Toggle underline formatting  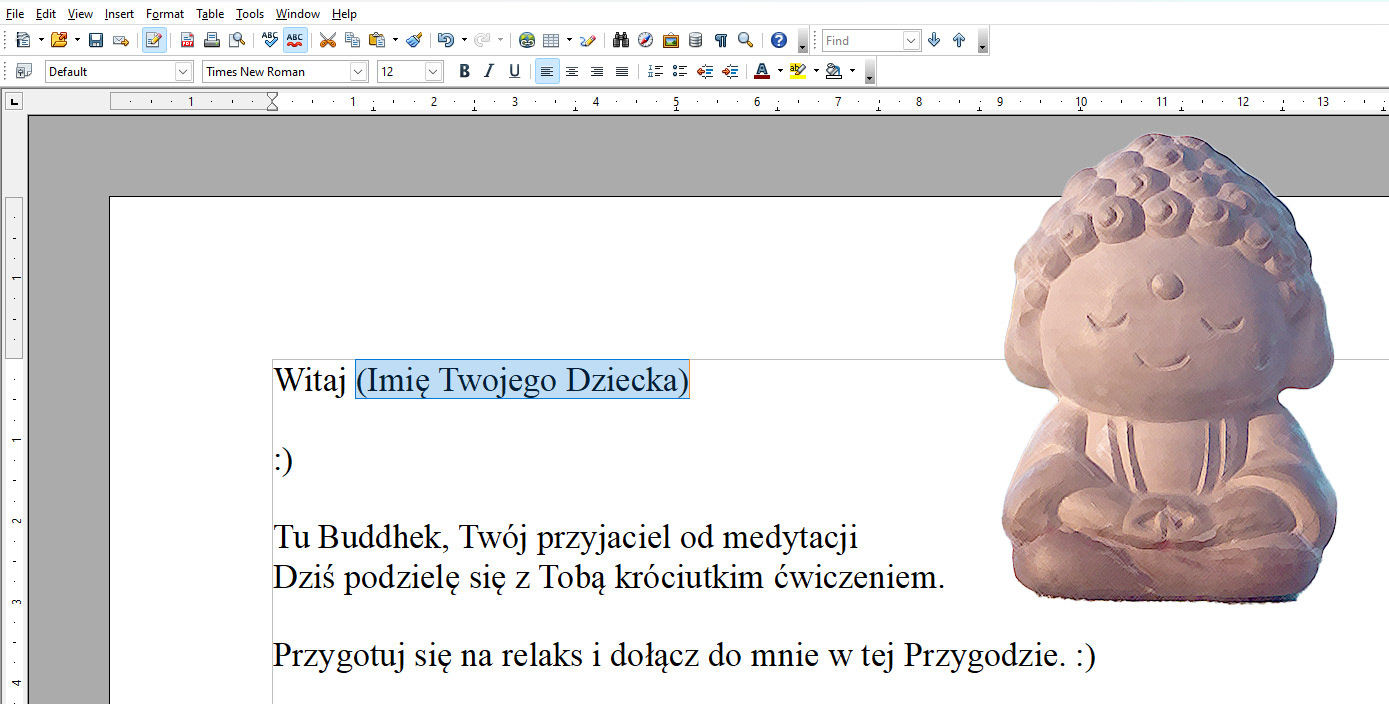pyautogui.click(x=514, y=71)
